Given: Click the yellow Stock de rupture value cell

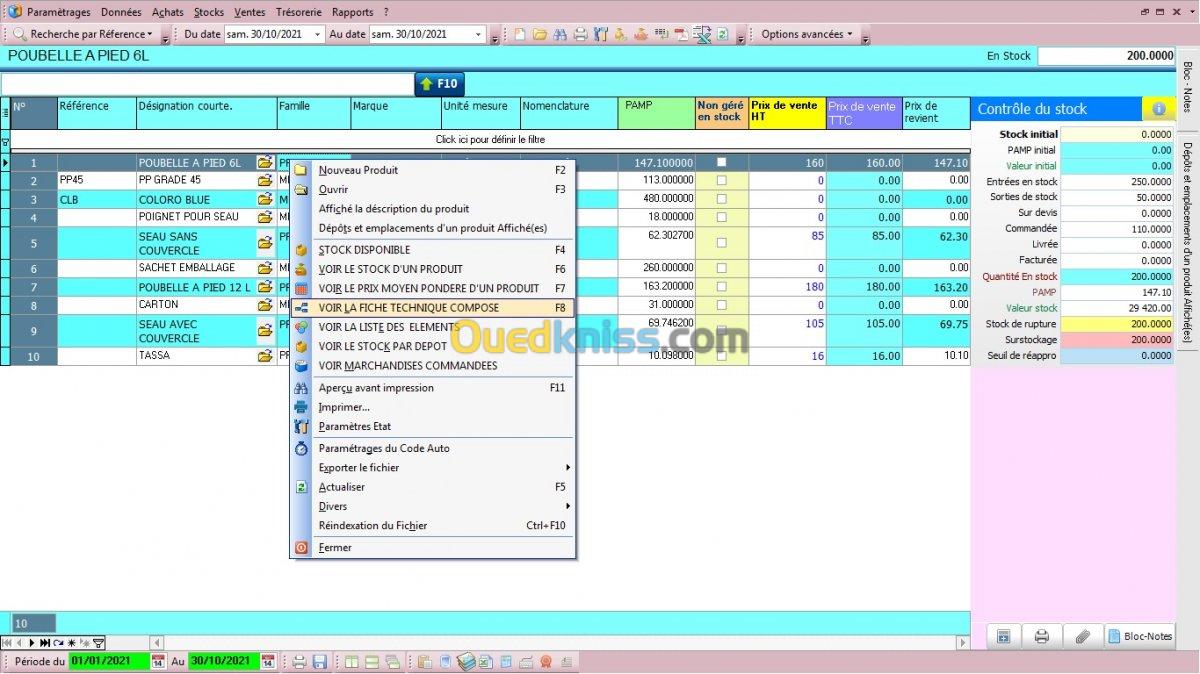Looking at the screenshot, I should point(1116,324).
